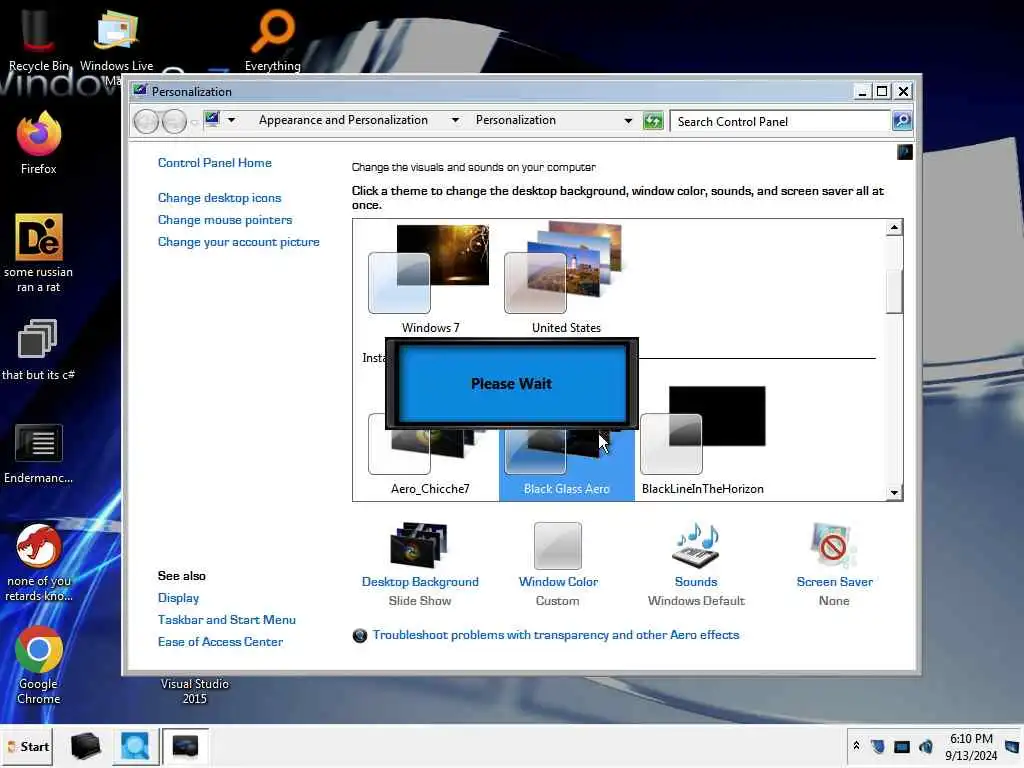Open the Visual Studio 2015 desktop shortcut
The width and height of the screenshot is (1024, 768).
click(195, 691)
